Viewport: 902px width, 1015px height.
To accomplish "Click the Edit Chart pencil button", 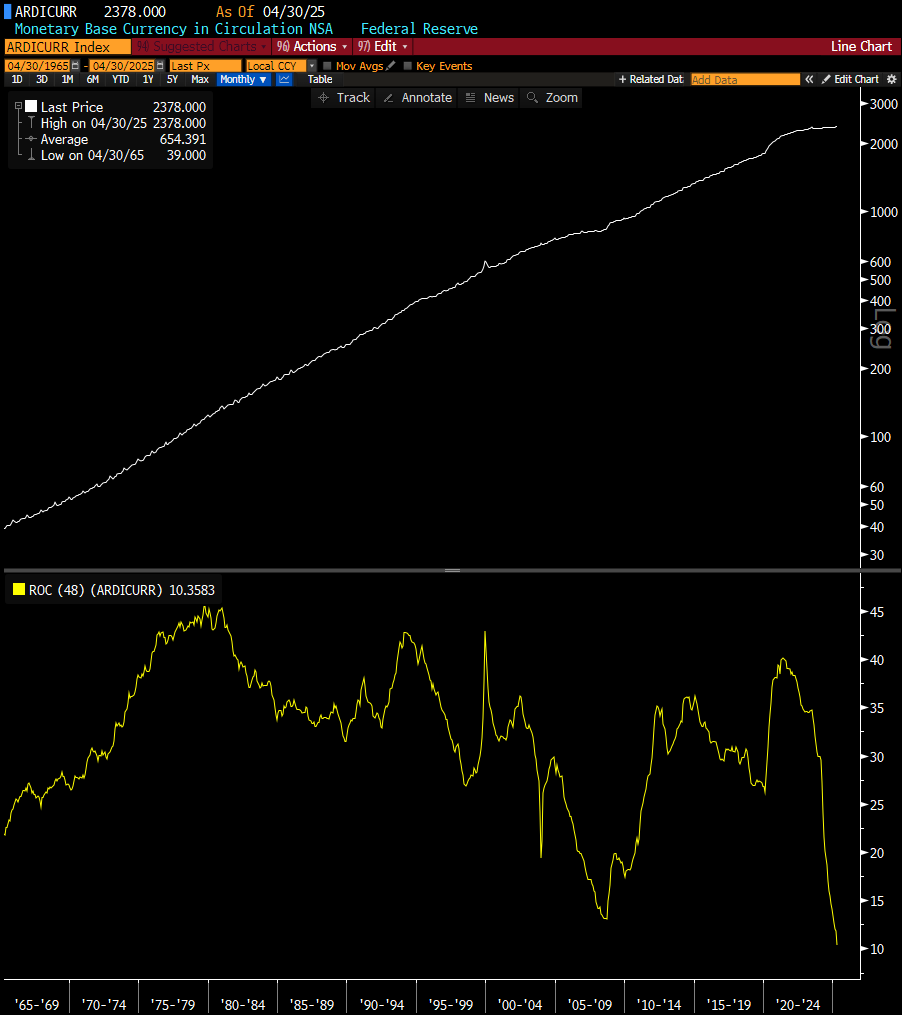I will pyautogui.click(x=850, y=79).
